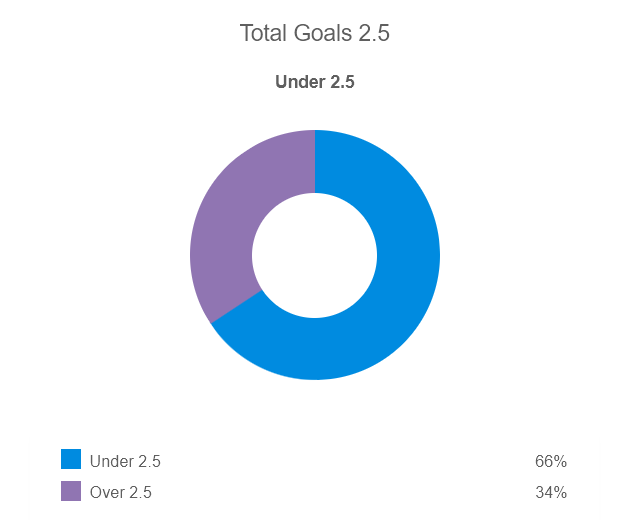The height and width of the screenshot is (520, 625).
Task: Click the 66% legend value
Action: coord(551,462)
